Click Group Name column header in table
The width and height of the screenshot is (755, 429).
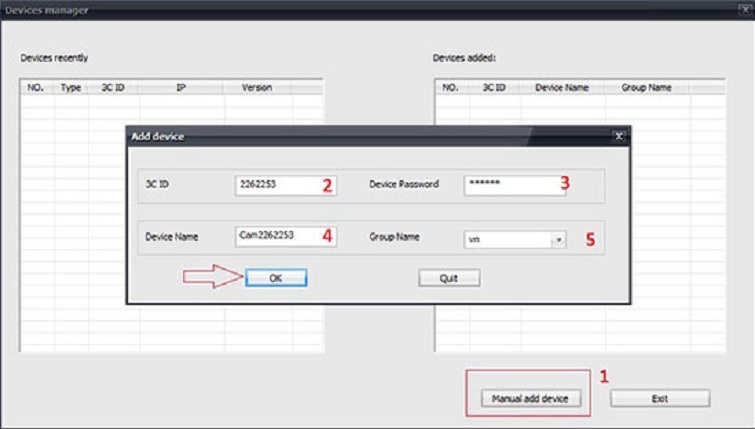646,88
